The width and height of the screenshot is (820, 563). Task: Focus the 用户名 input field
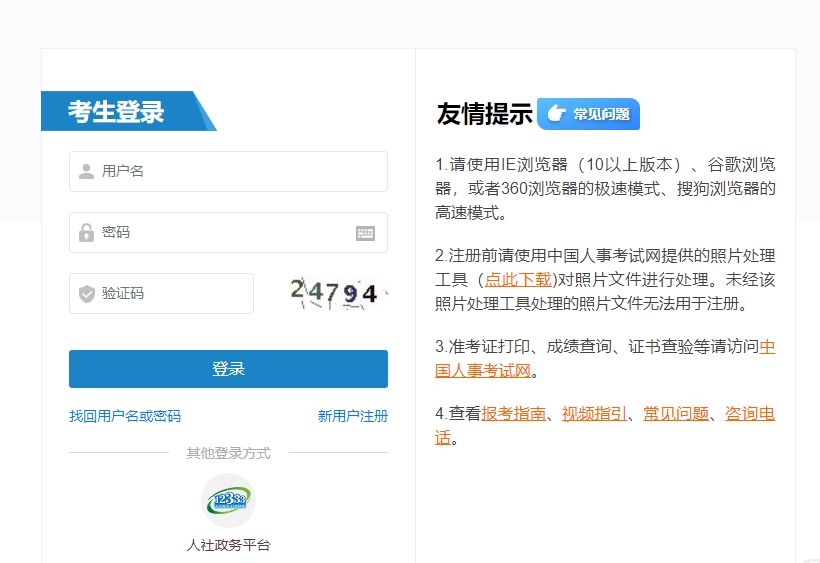[240, 171]
